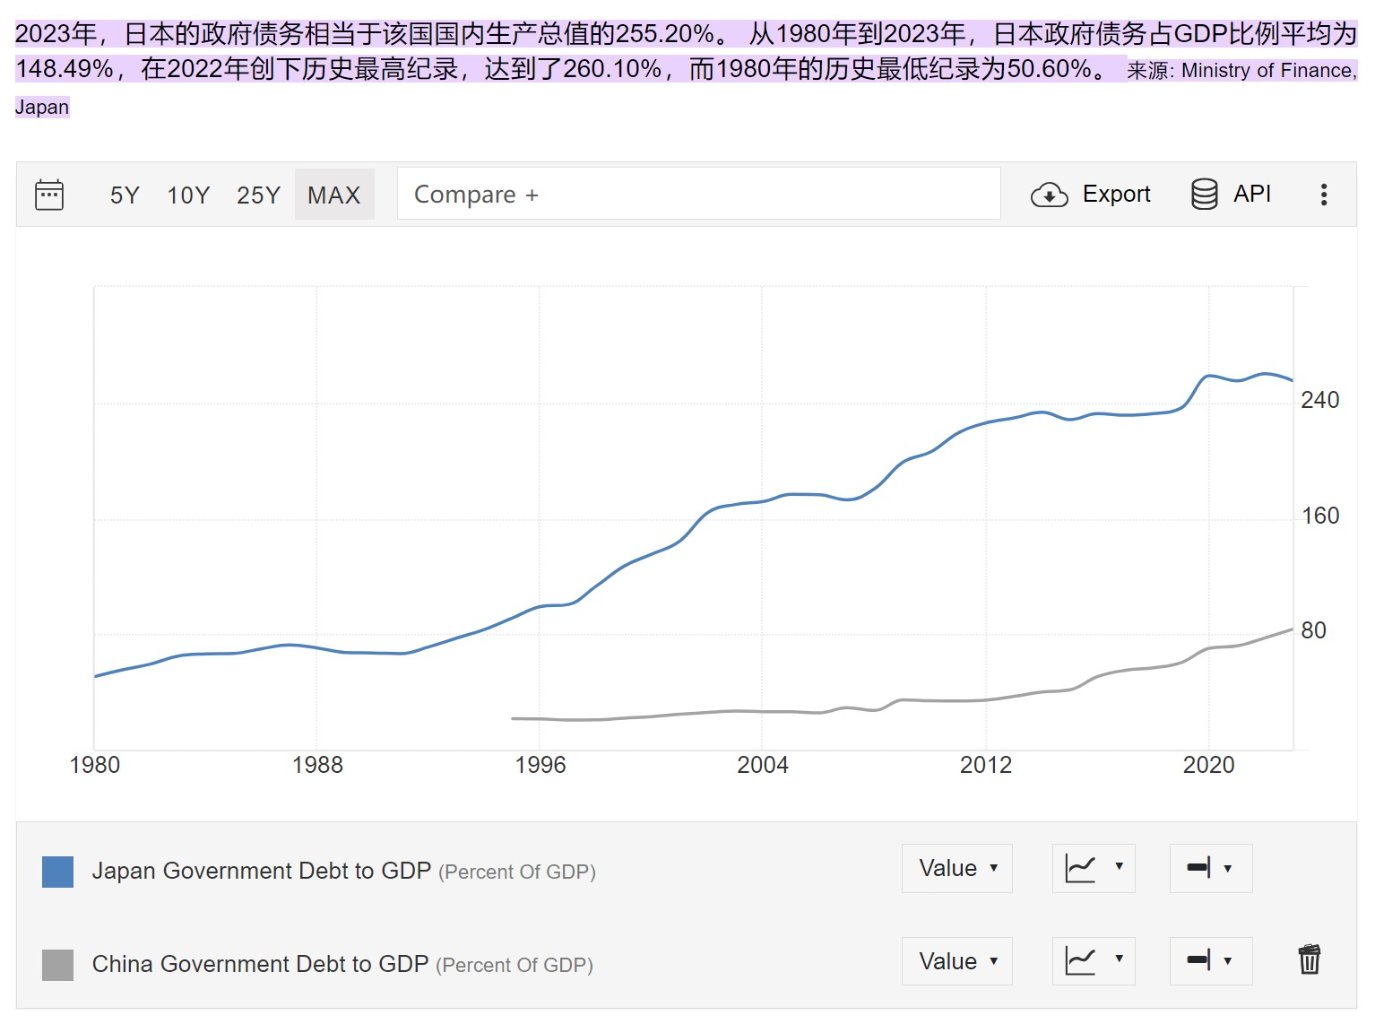The height and width of the screenshot is (1024, 1375).
Task: Open the API database icon
Action: [1204, 194]
